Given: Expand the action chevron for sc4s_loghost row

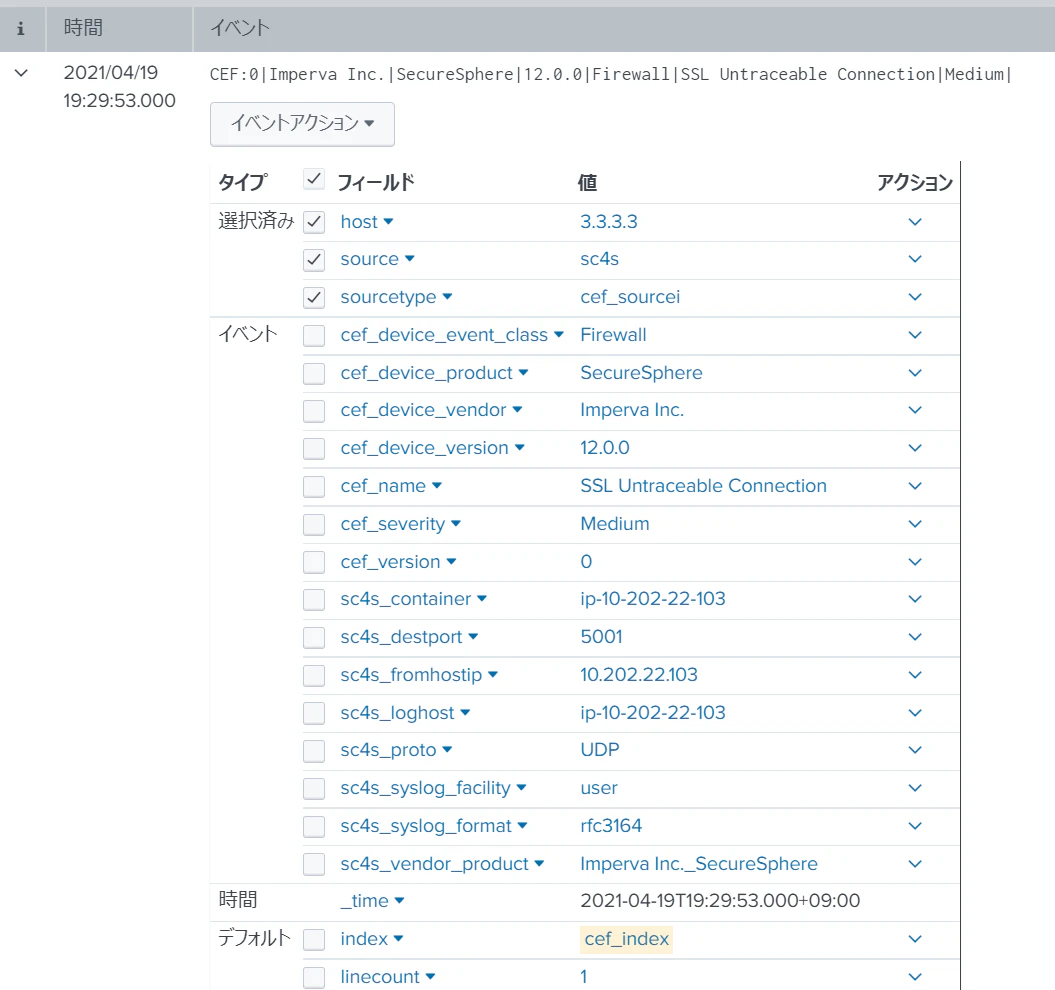Looking at the screenshot, I should [915, 713].
